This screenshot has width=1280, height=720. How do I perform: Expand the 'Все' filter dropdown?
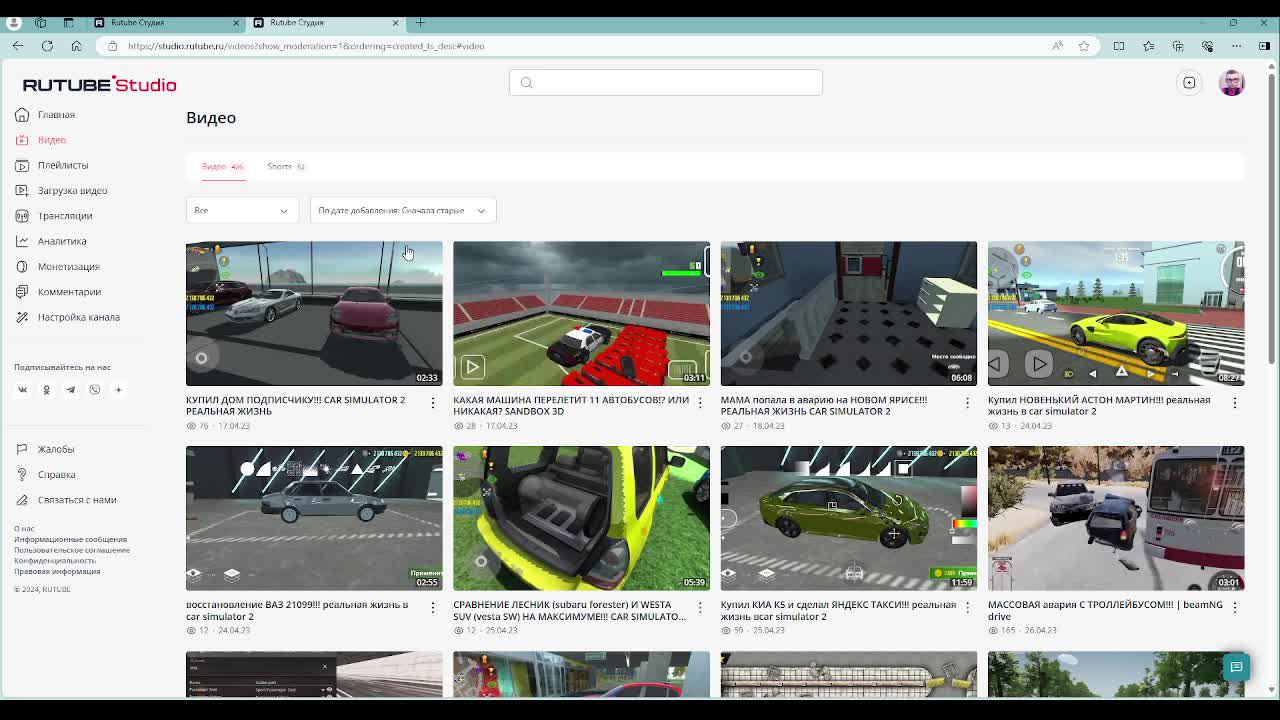click(242, 210)
